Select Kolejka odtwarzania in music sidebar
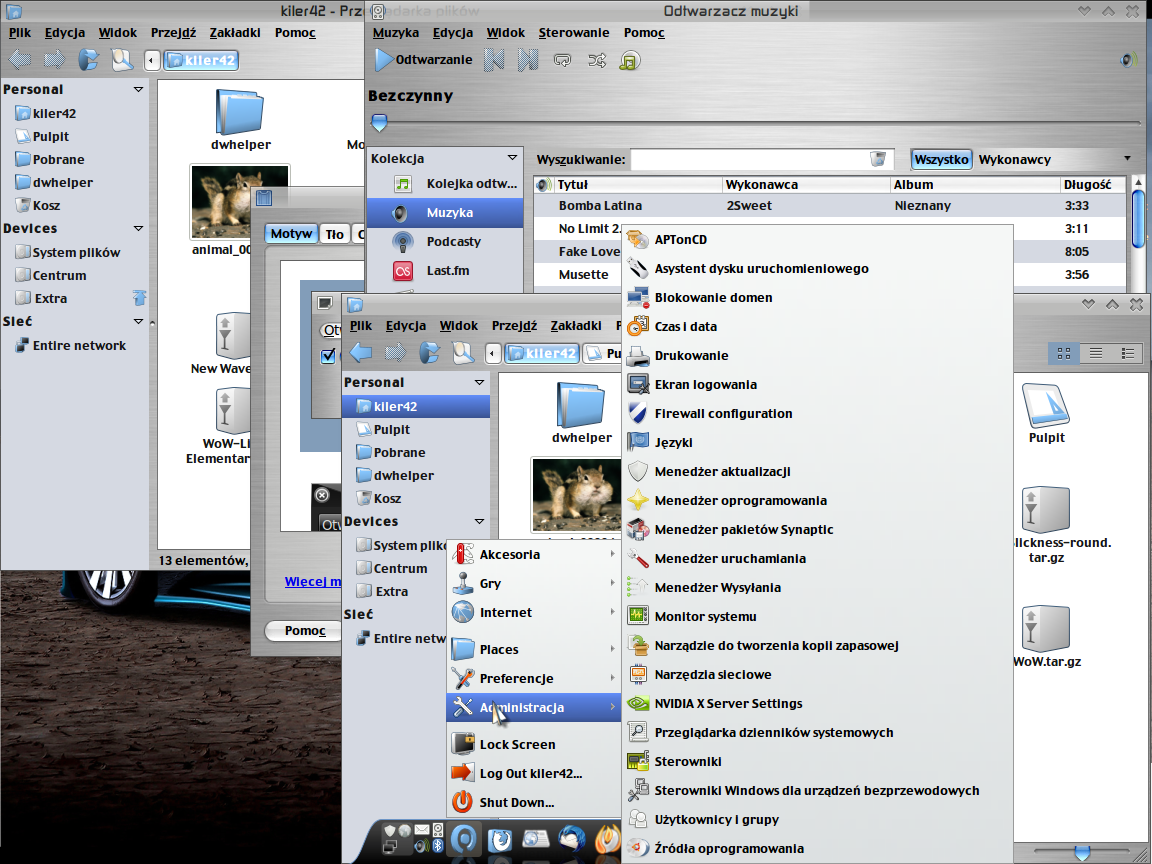 click(444, 184)
